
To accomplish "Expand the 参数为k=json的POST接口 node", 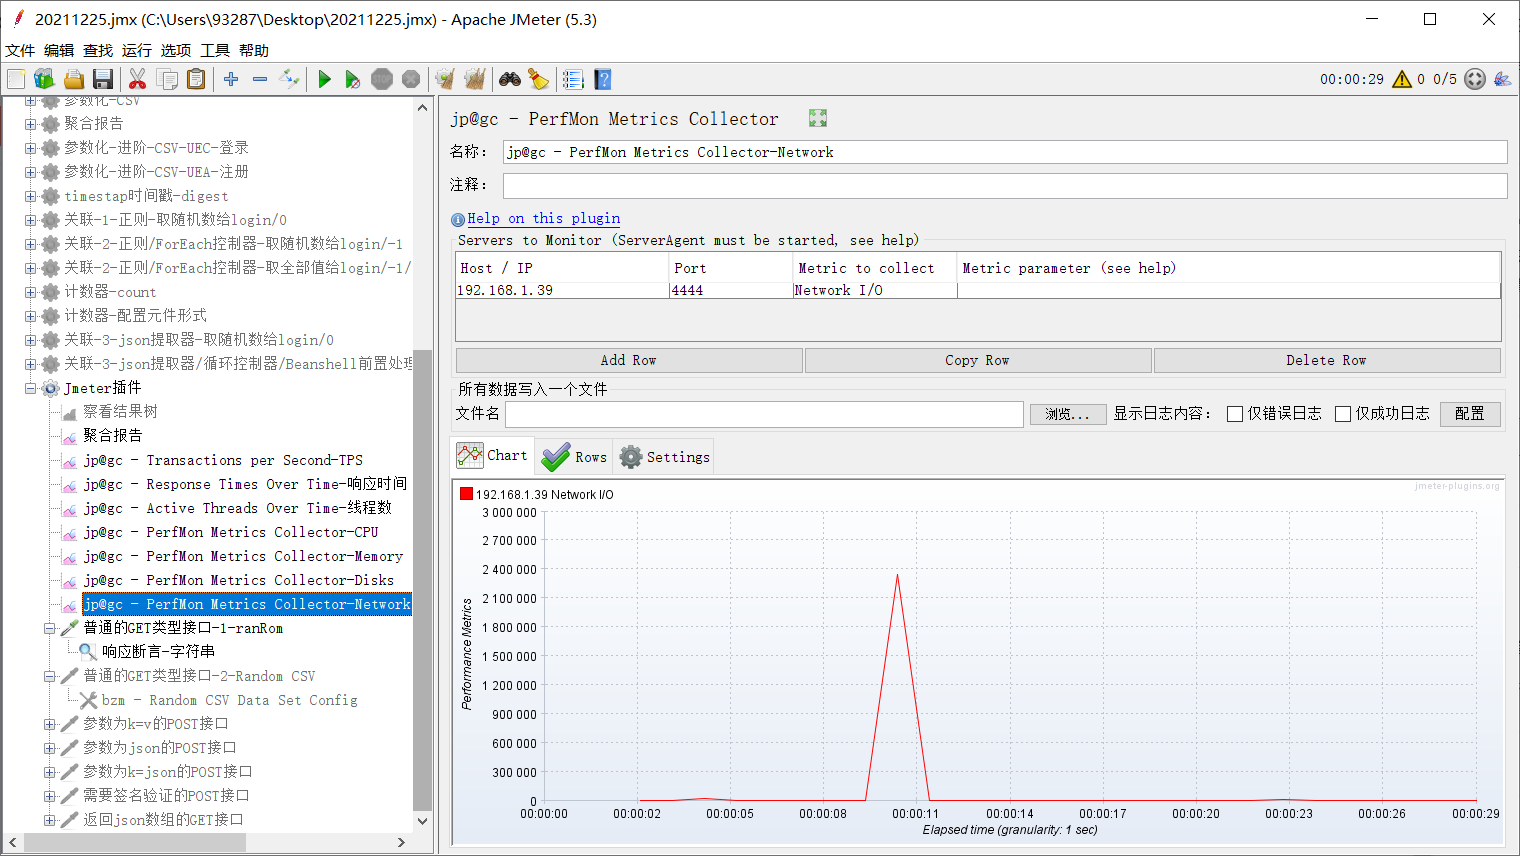I will tap(49, 772).
